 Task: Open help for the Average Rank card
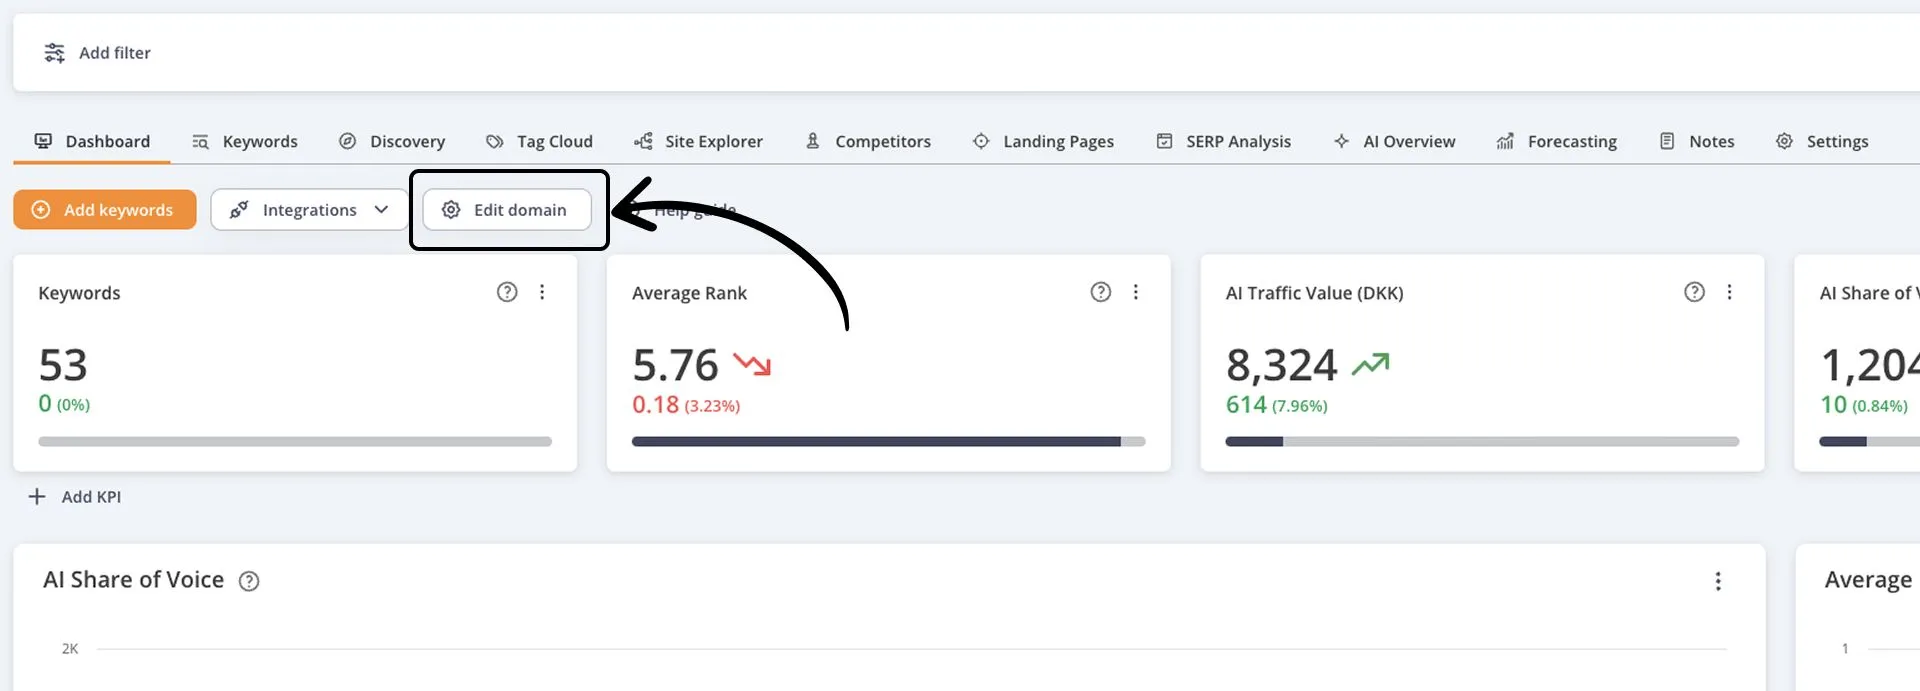[x=1100, y=292]
